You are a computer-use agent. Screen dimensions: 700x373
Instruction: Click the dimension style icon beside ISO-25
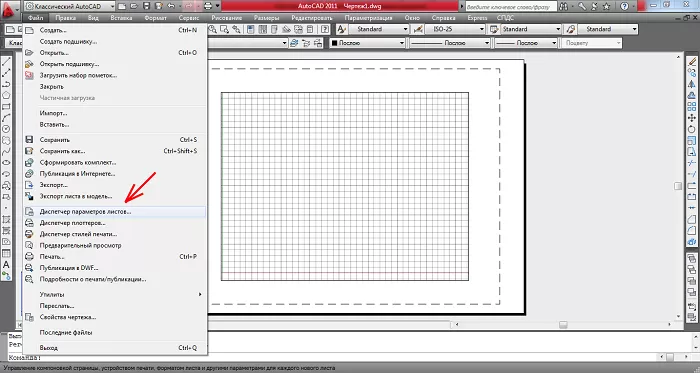418,29
